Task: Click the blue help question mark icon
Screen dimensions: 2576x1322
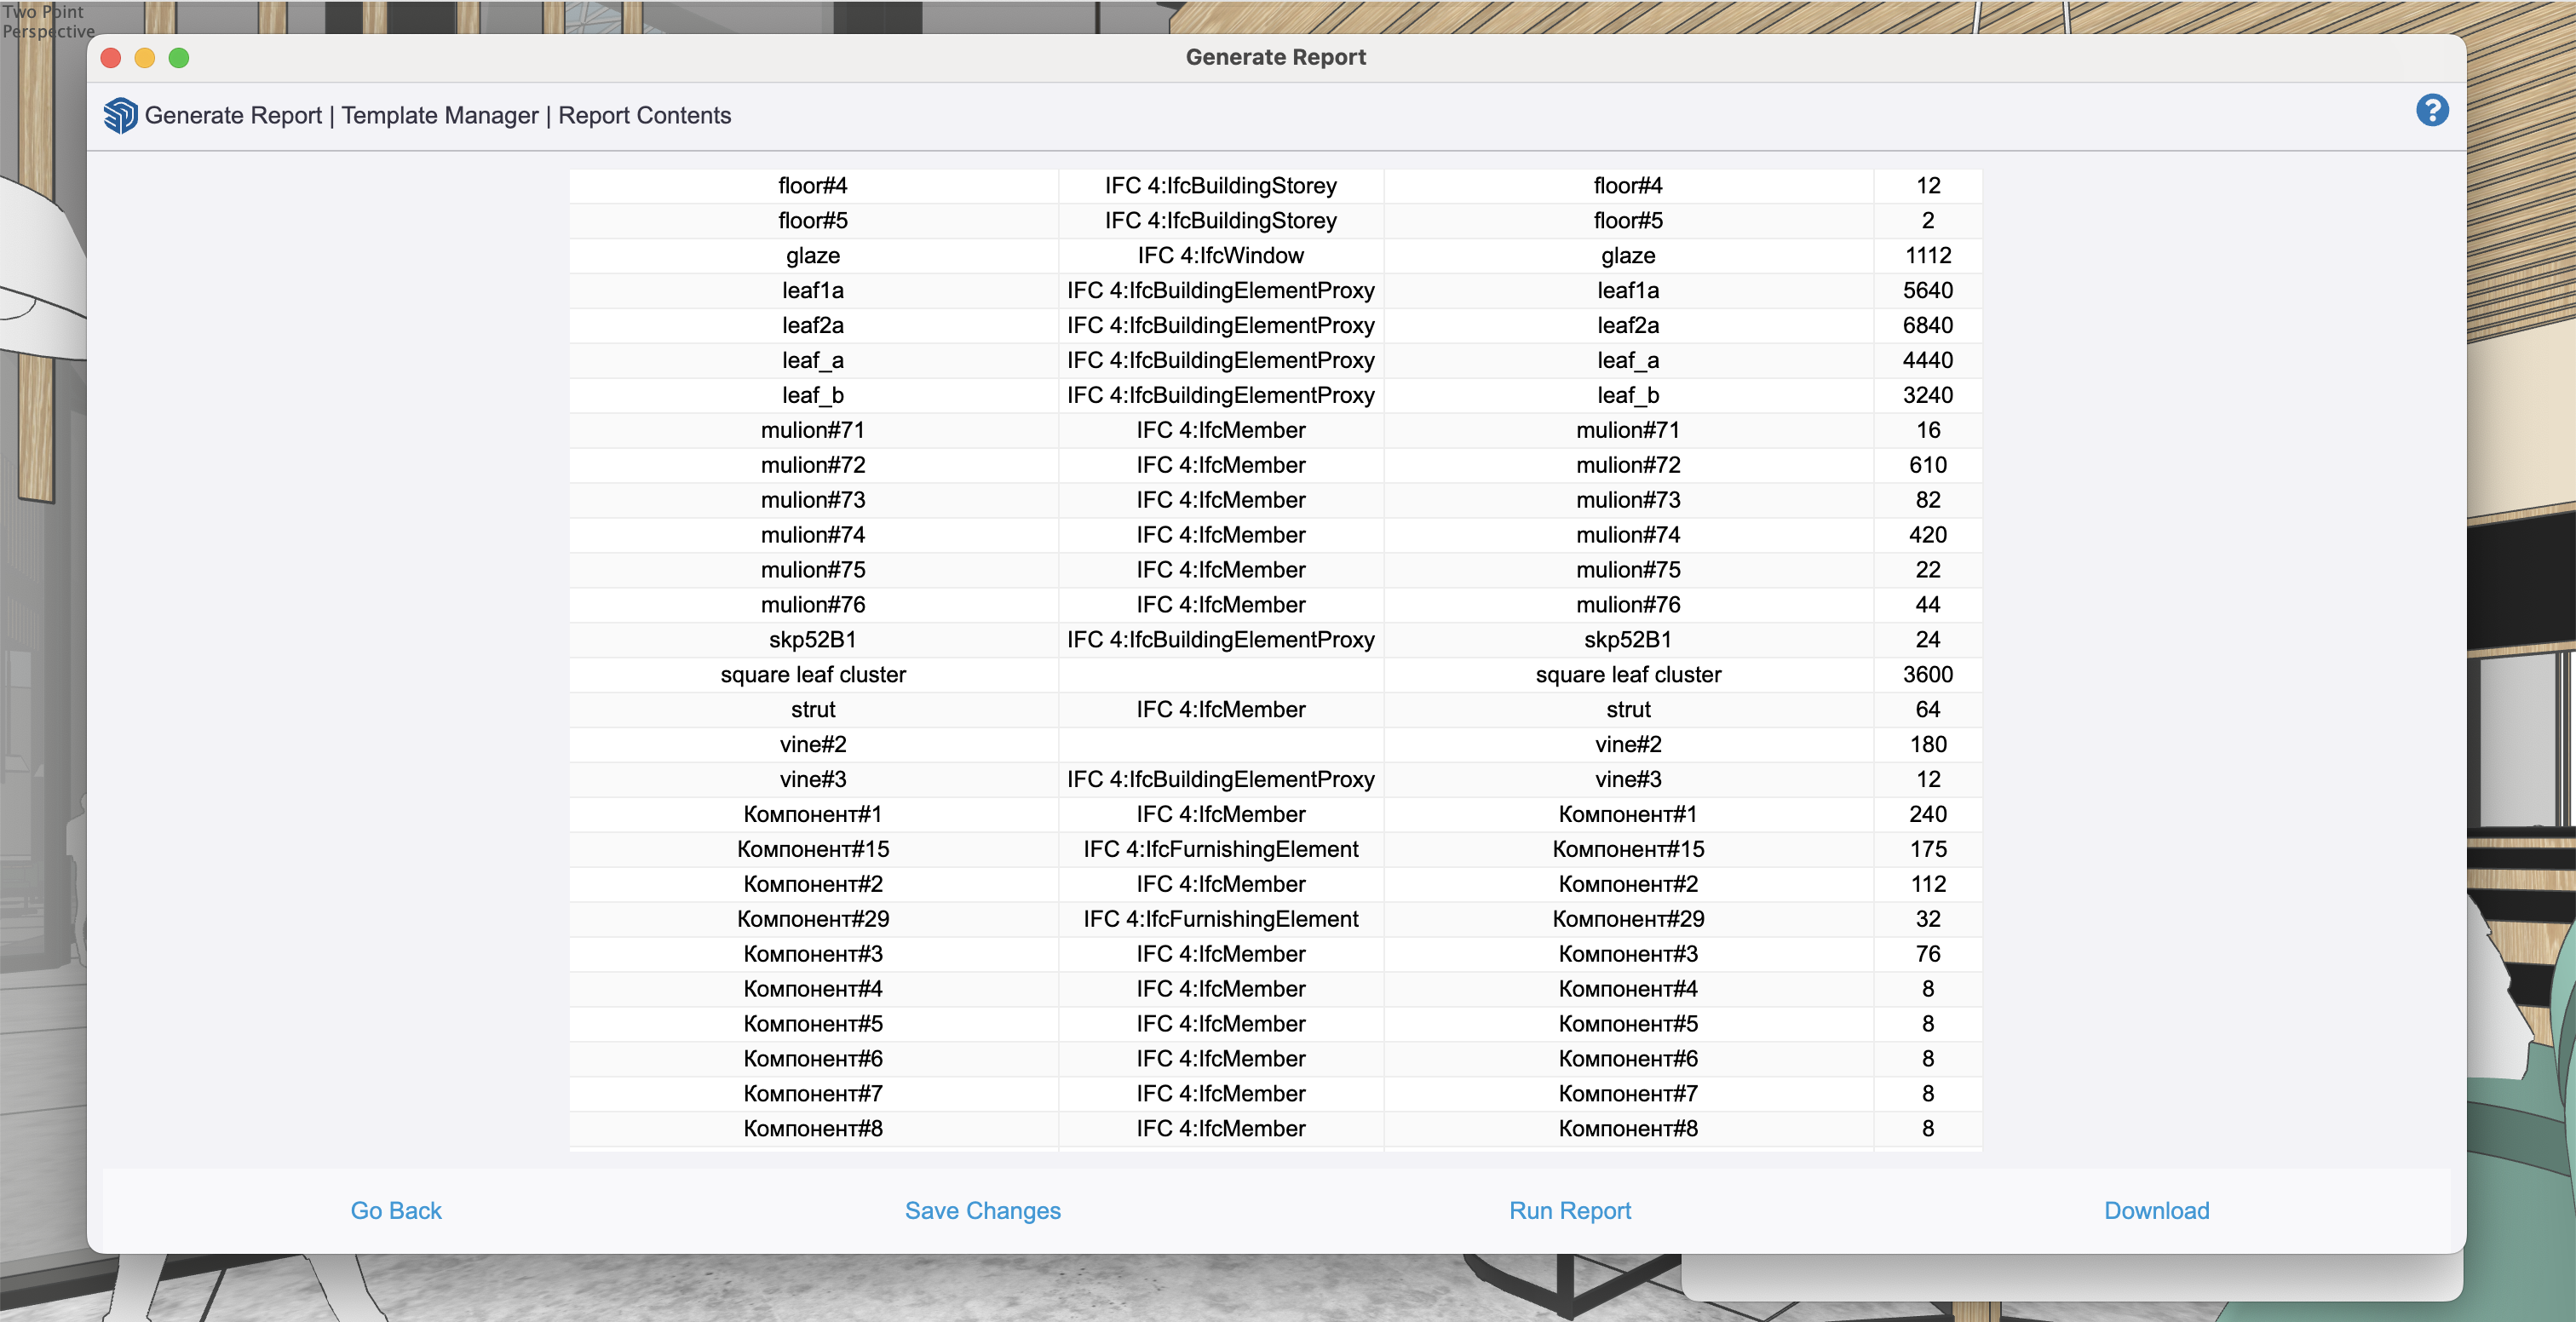Action: 2431,110
